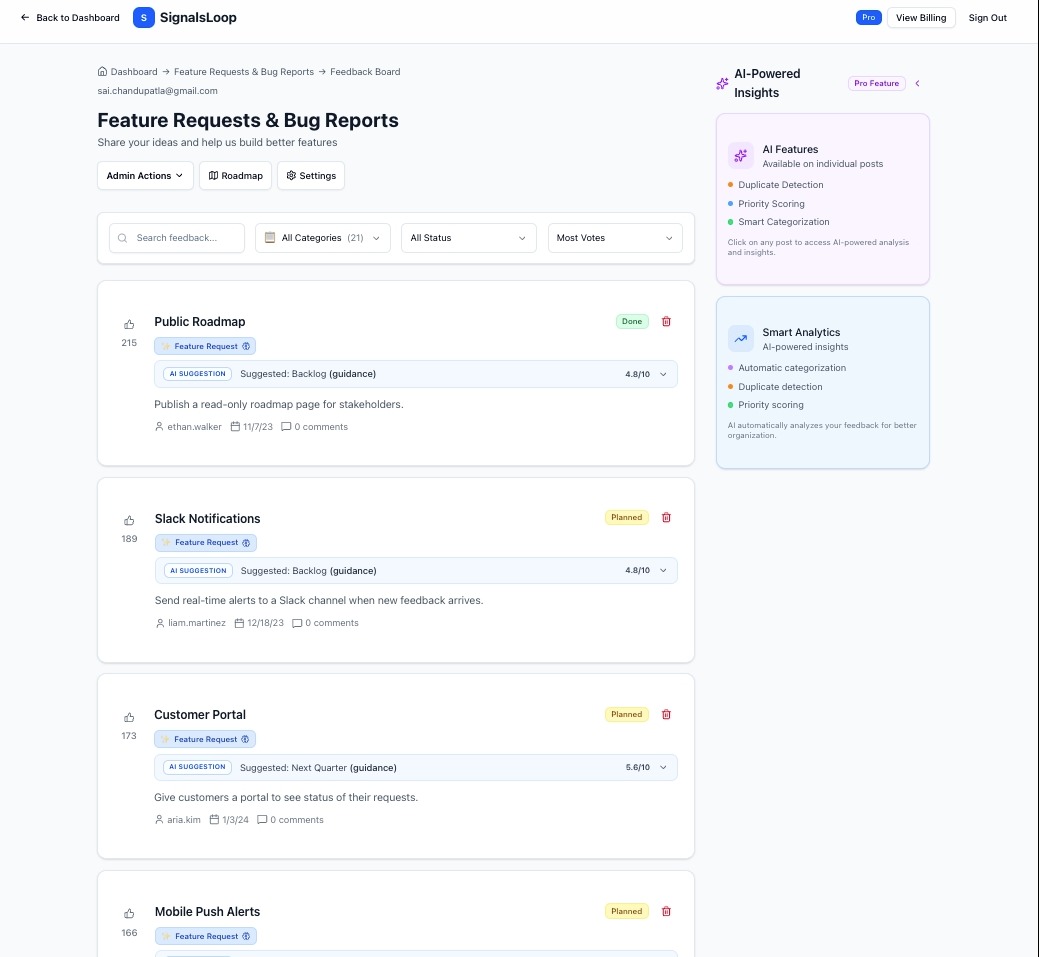The width and height of the screenshot is (1039, 957).
Task: Click the home icon in the breadcrumb
Action: pos(102,71)
